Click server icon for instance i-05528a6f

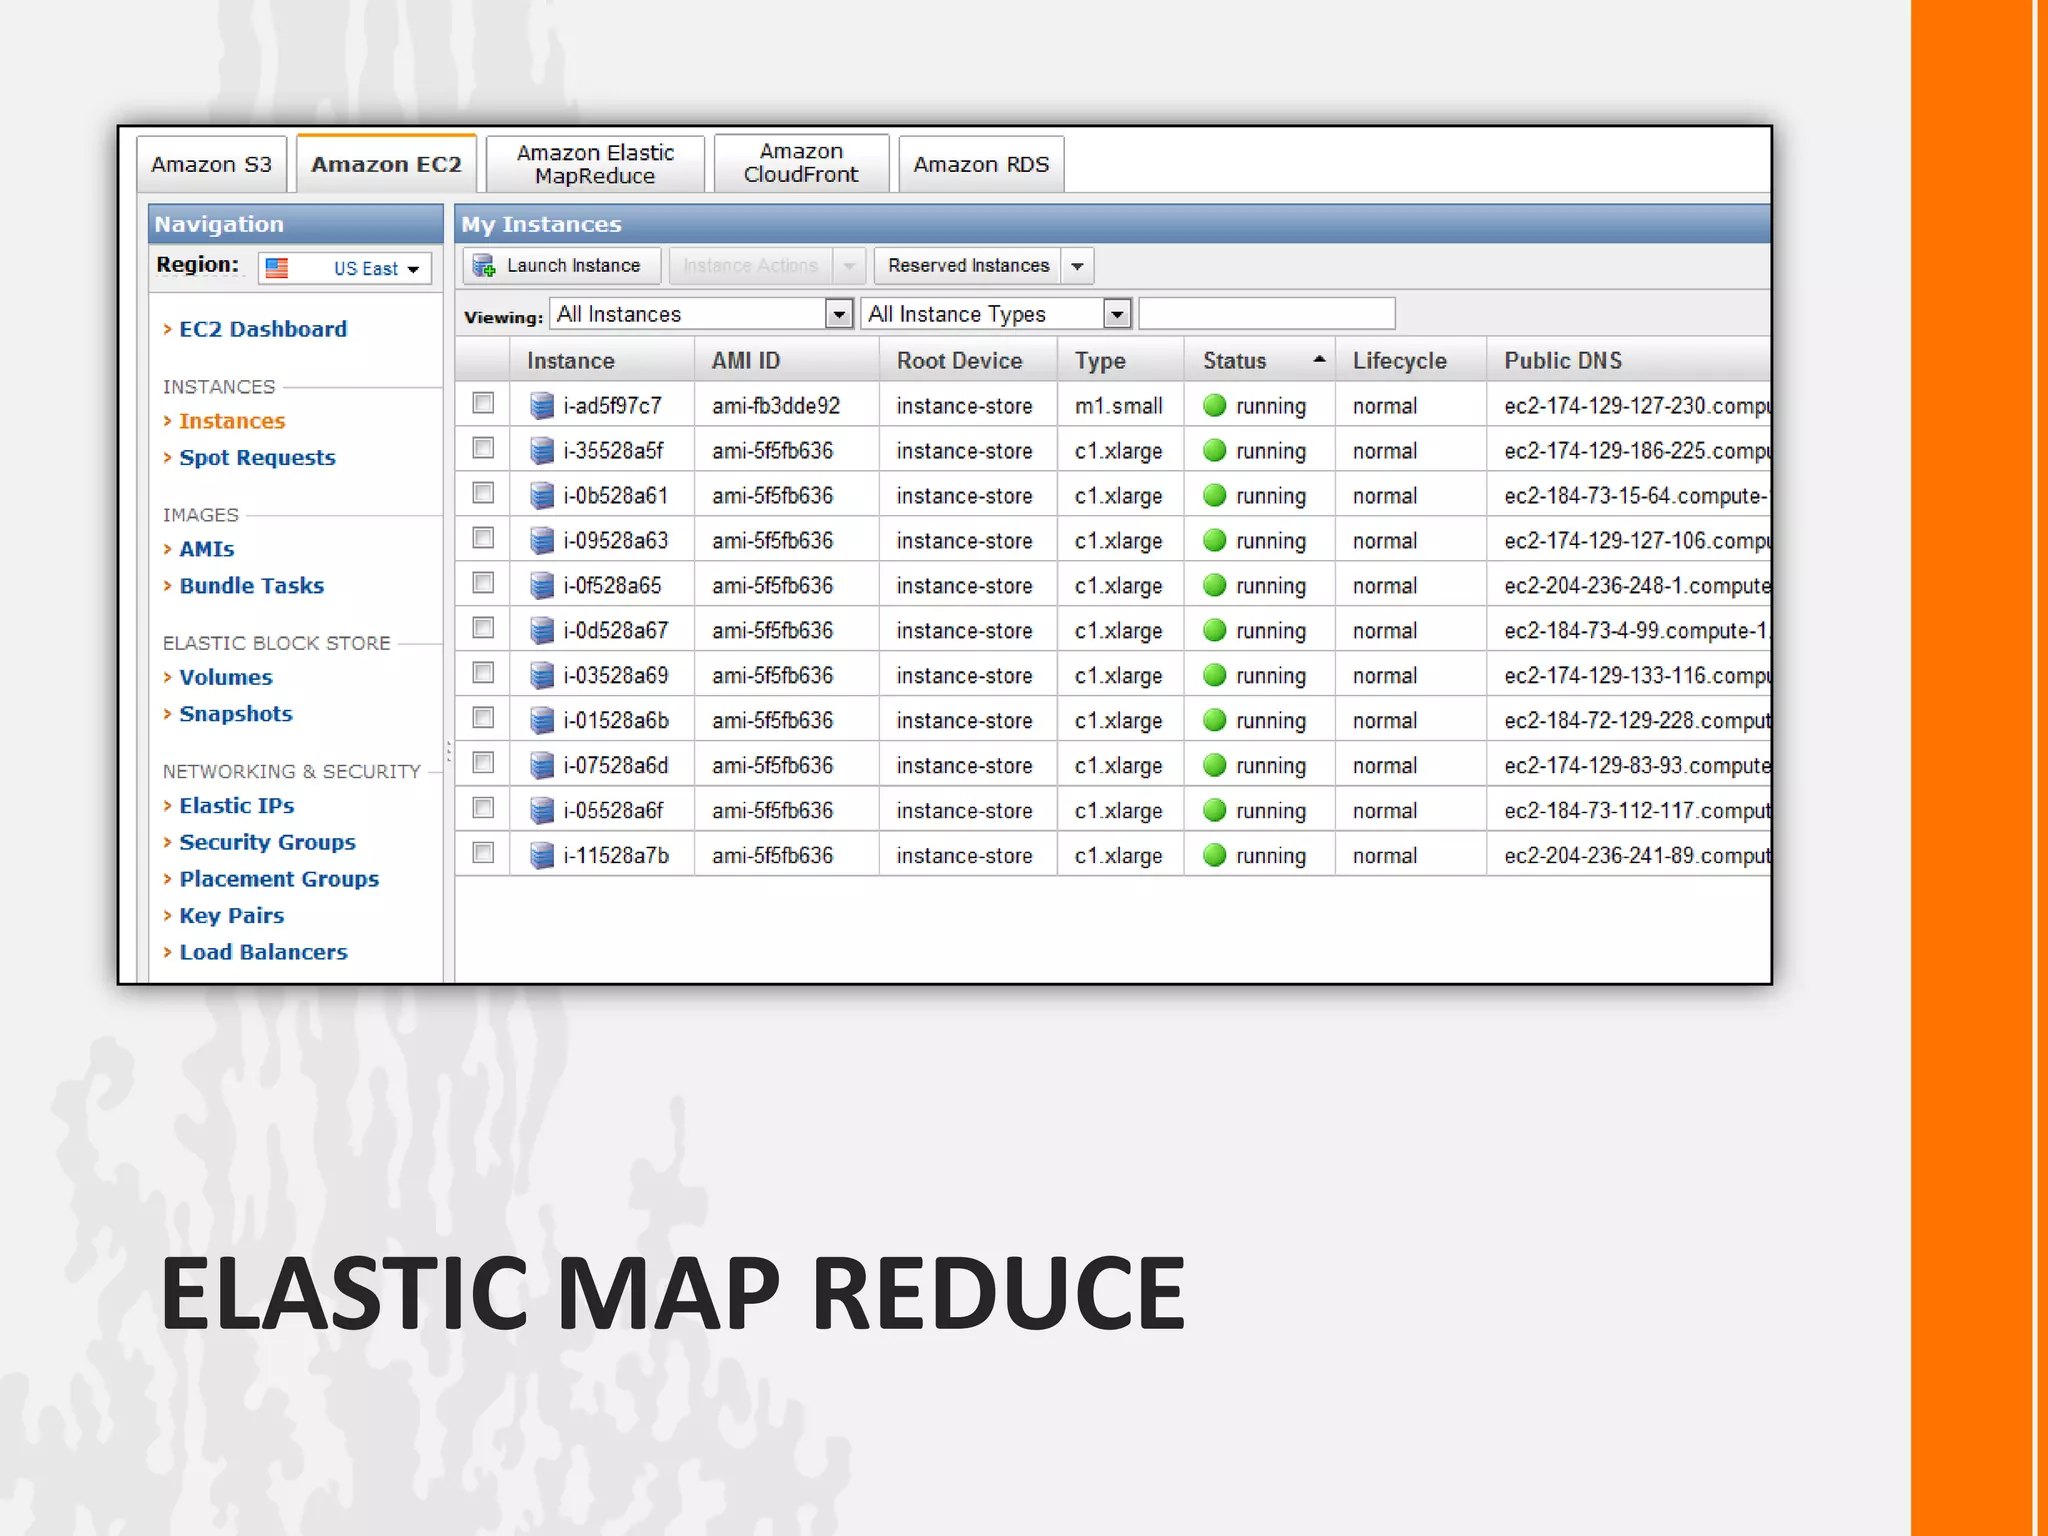[542, 810]
